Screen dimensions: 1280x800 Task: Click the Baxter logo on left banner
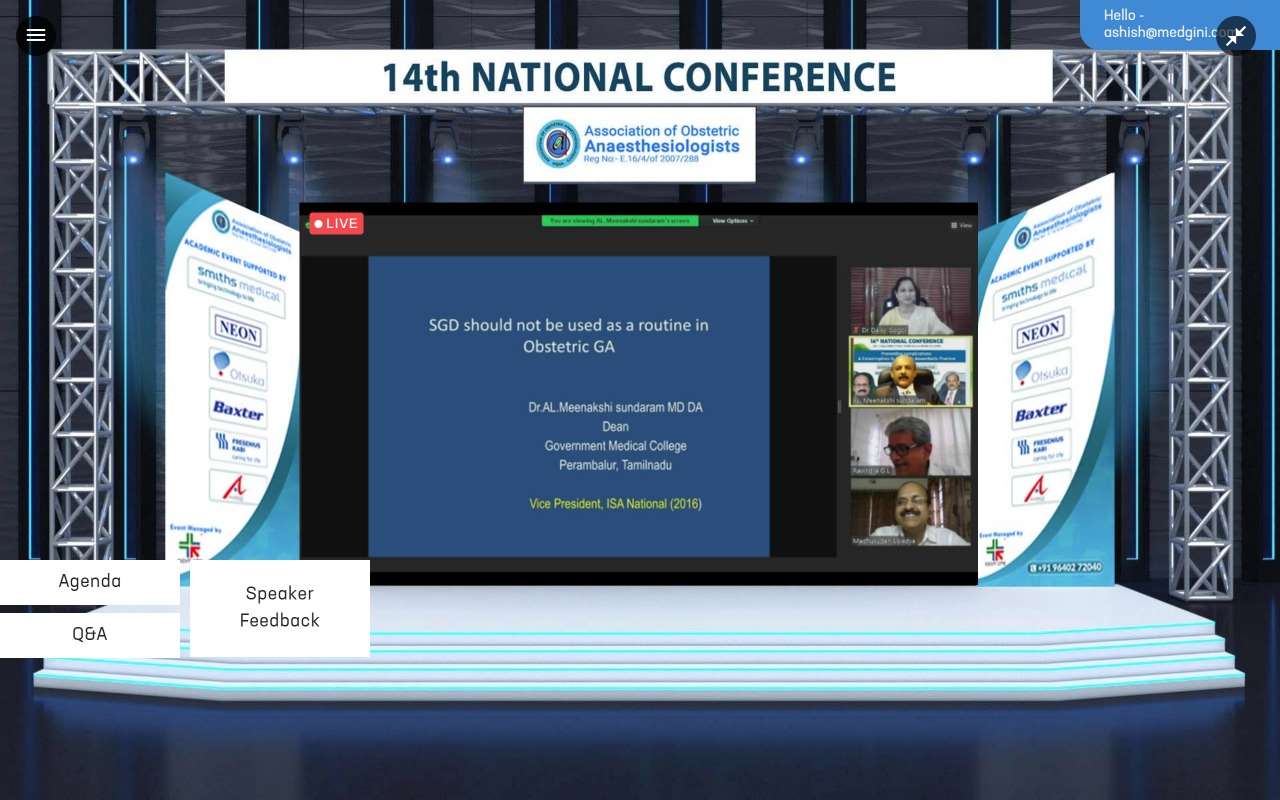point(238,410)
